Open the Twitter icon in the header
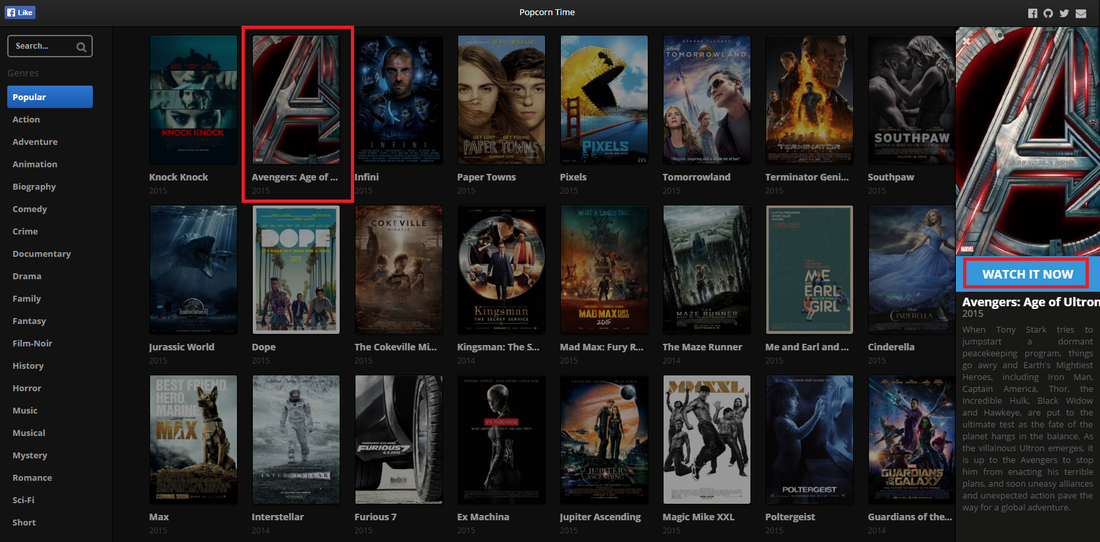Image resolution: width=1100 pixels, height=542 pixels. (1064, 13)
